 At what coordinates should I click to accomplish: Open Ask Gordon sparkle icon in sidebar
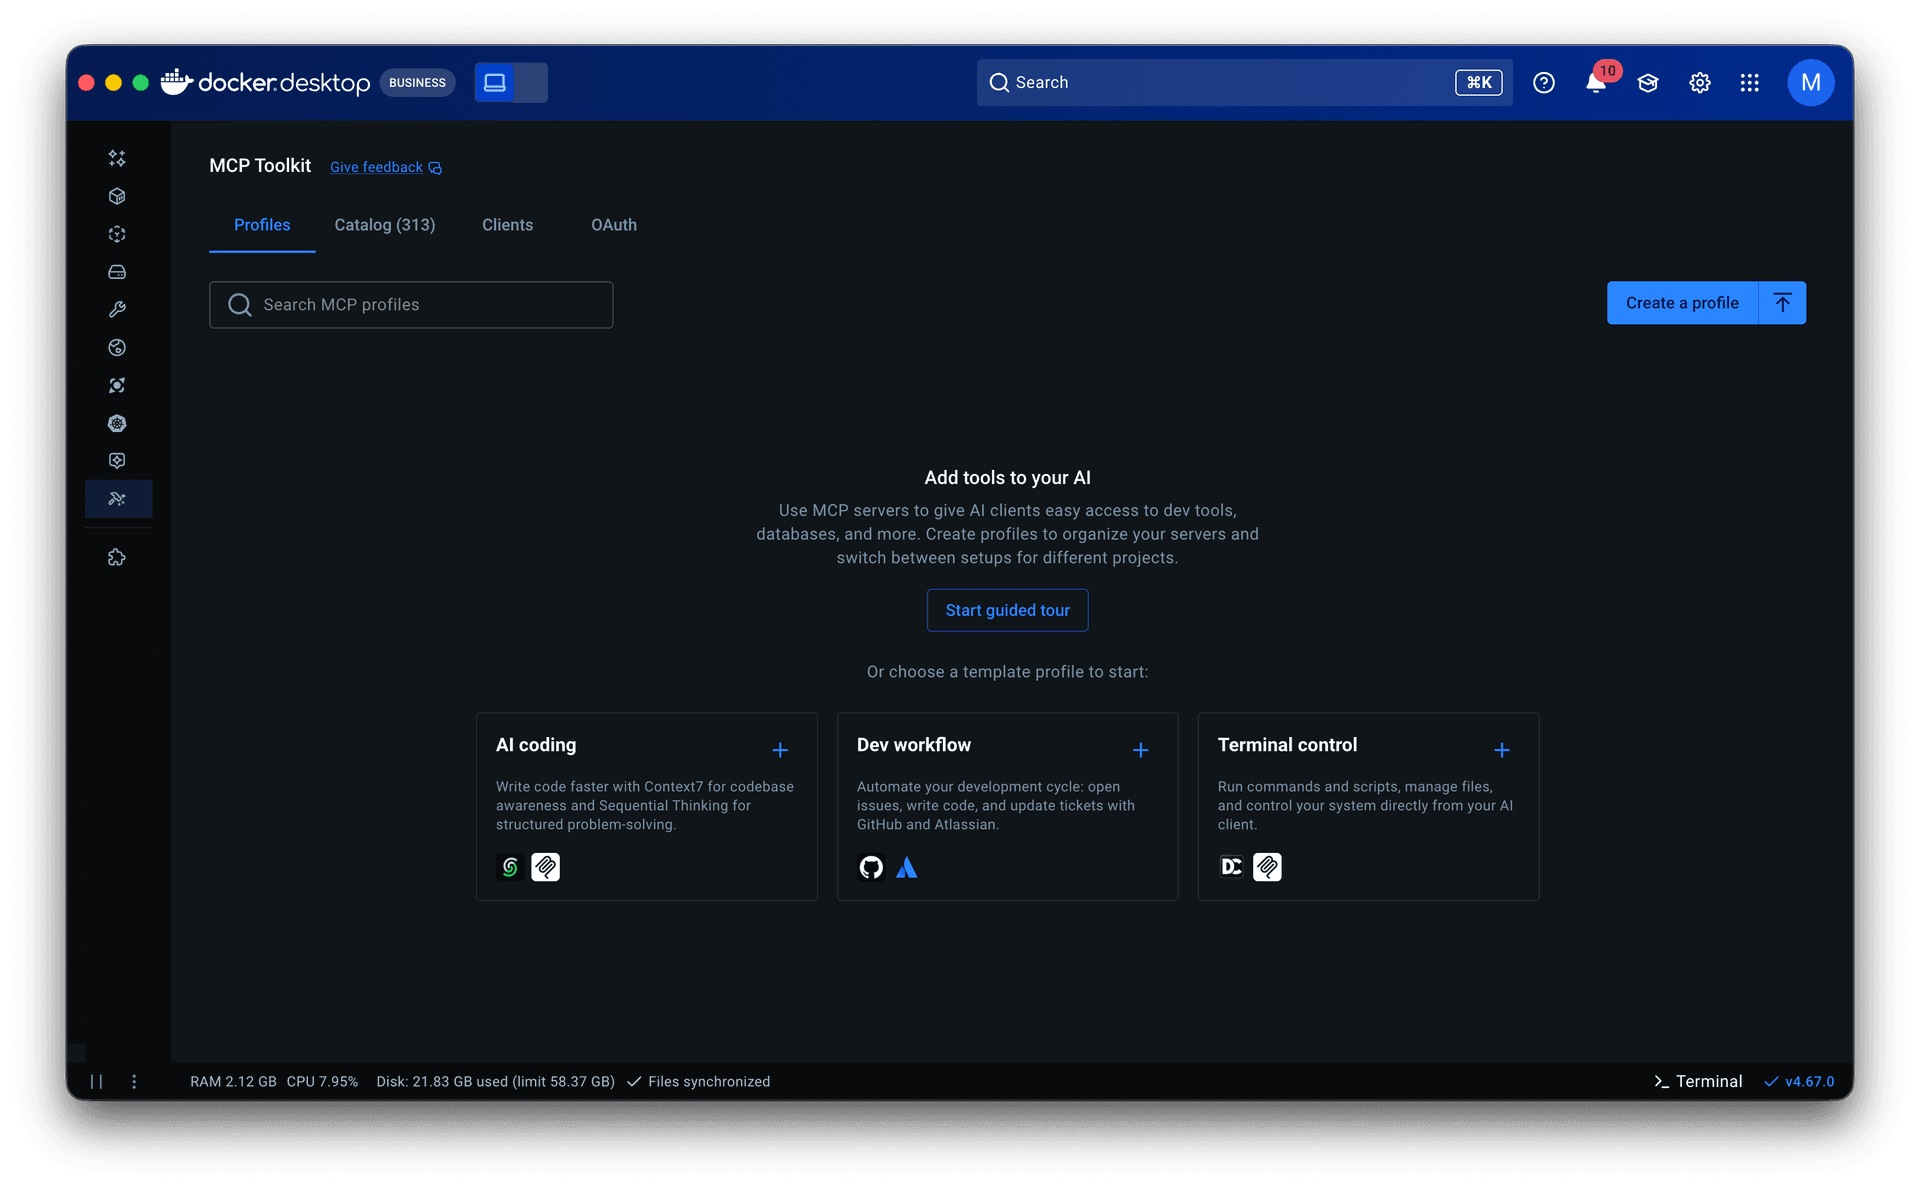pos(117,158)
